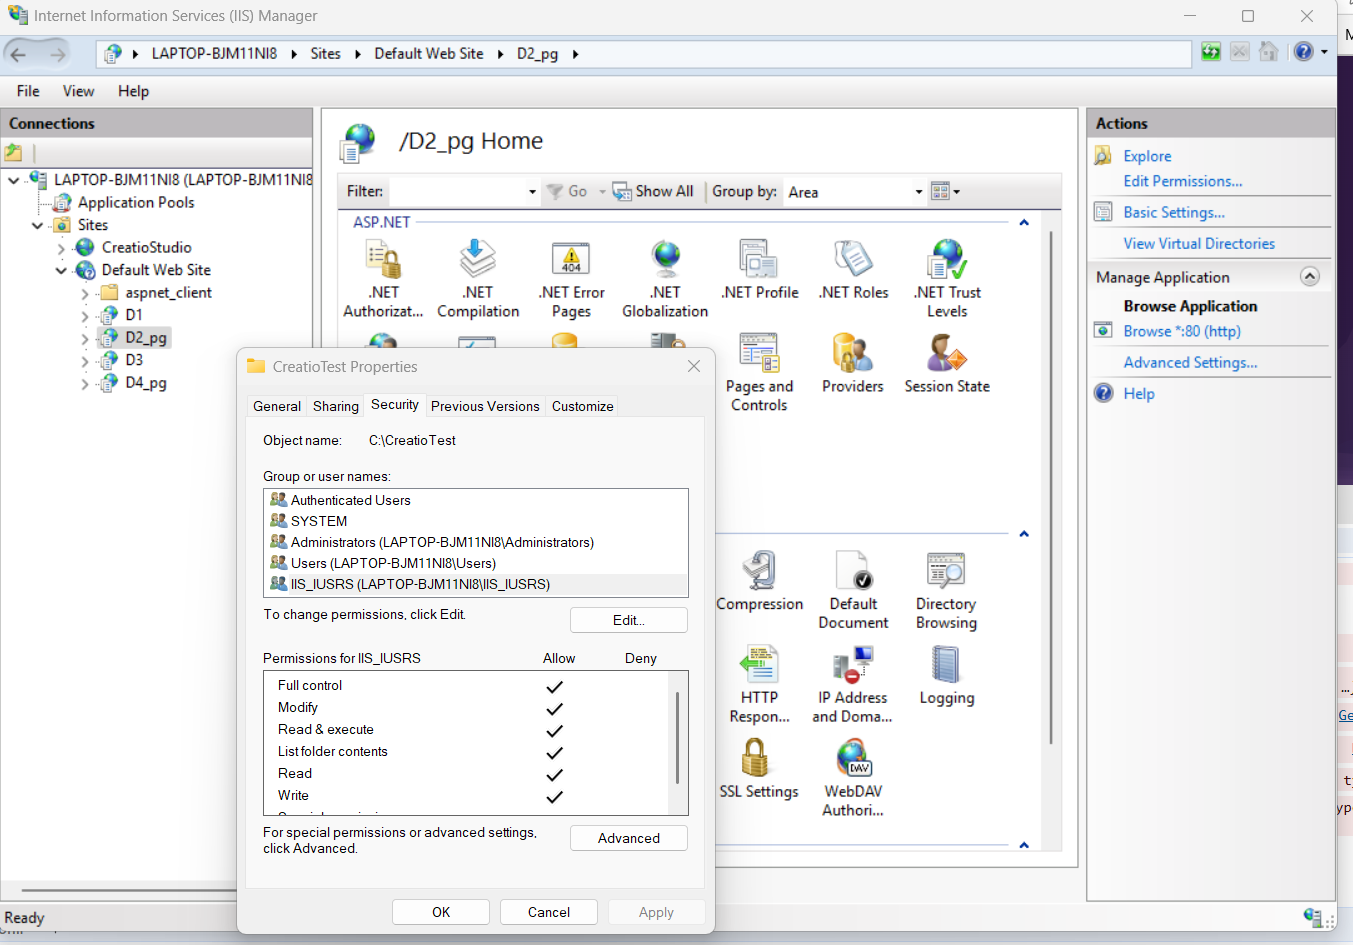Click the permissions list scrollbar
Image resolution: width=1353 pixels, height=945 pixels.
point(678,740)
